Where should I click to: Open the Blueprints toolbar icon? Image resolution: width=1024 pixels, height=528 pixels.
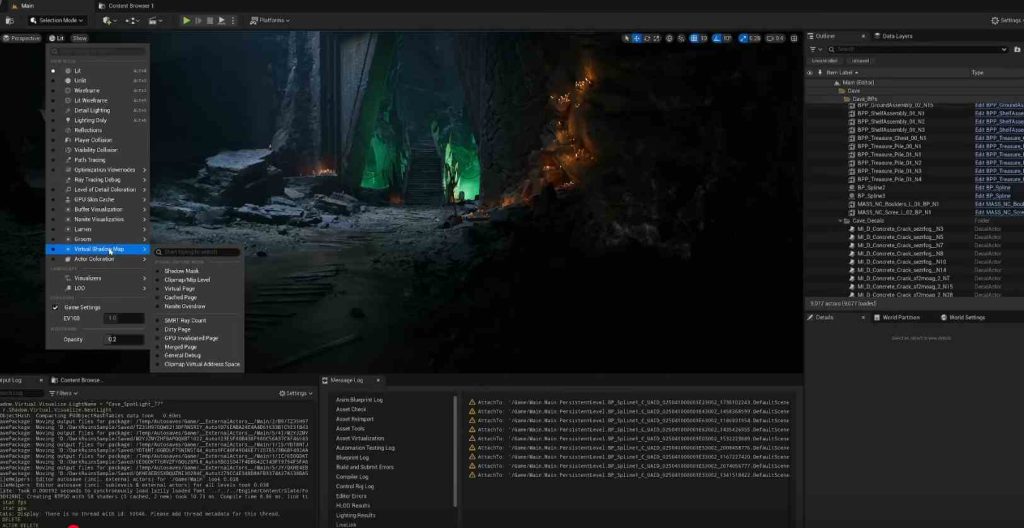pos(133,20)
